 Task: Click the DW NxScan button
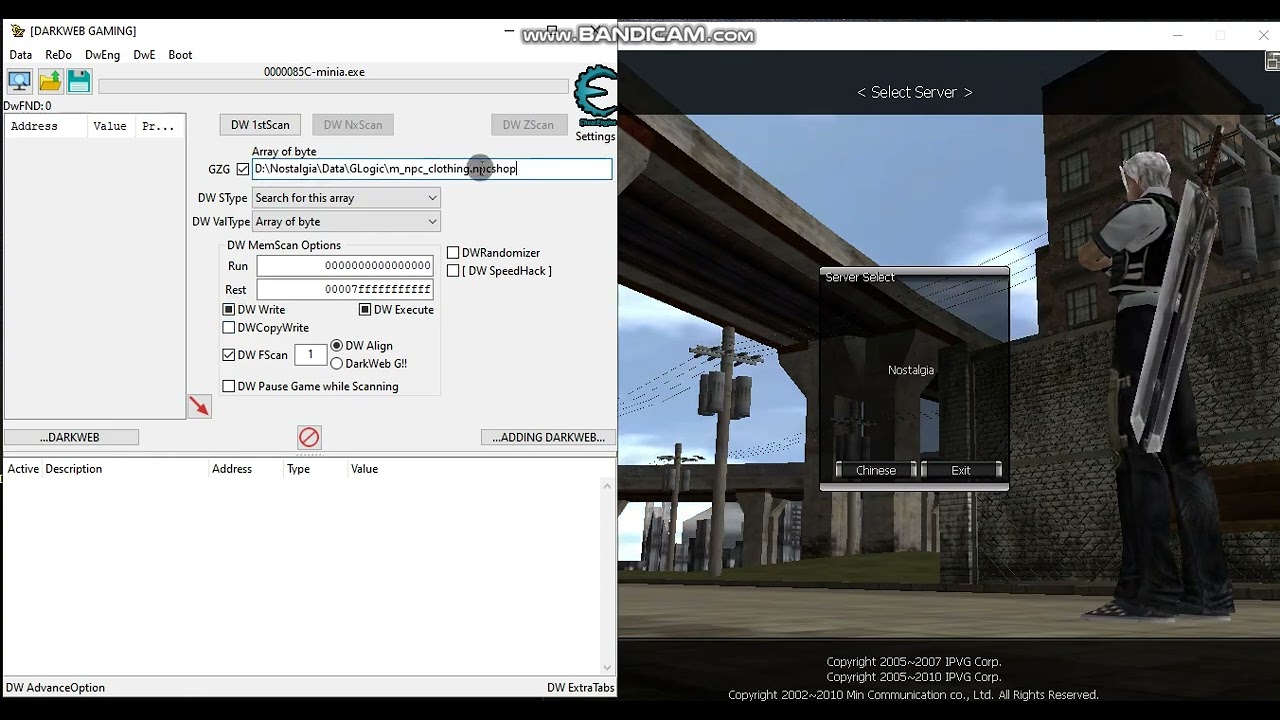[353, 125]
